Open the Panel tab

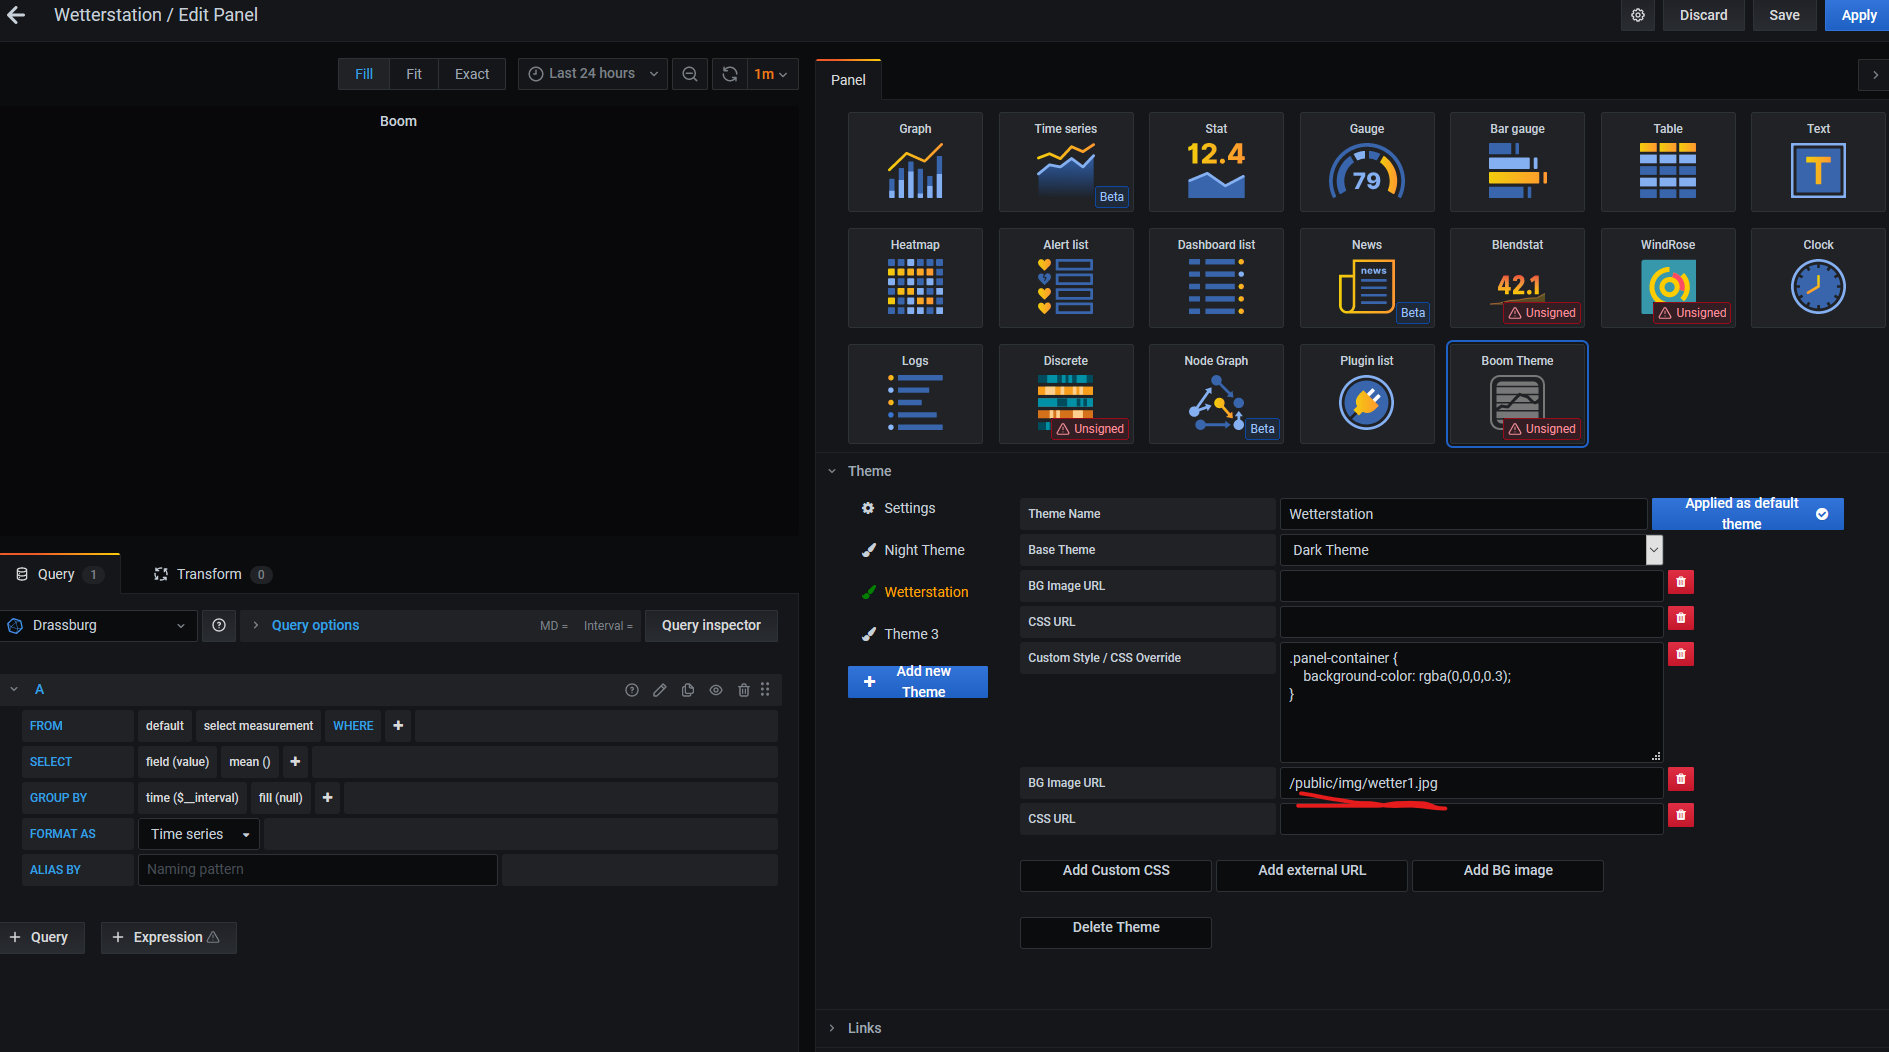pyautogui.click(x=848, y=80)
